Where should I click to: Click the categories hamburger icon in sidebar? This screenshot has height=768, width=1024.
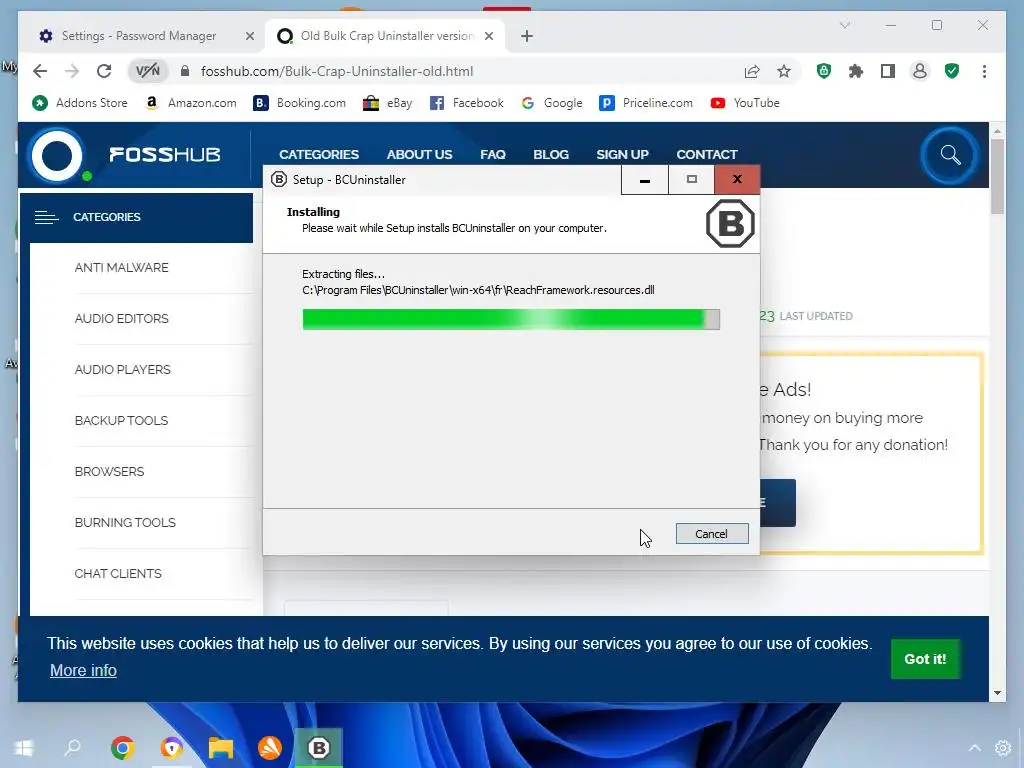point(46,217)
